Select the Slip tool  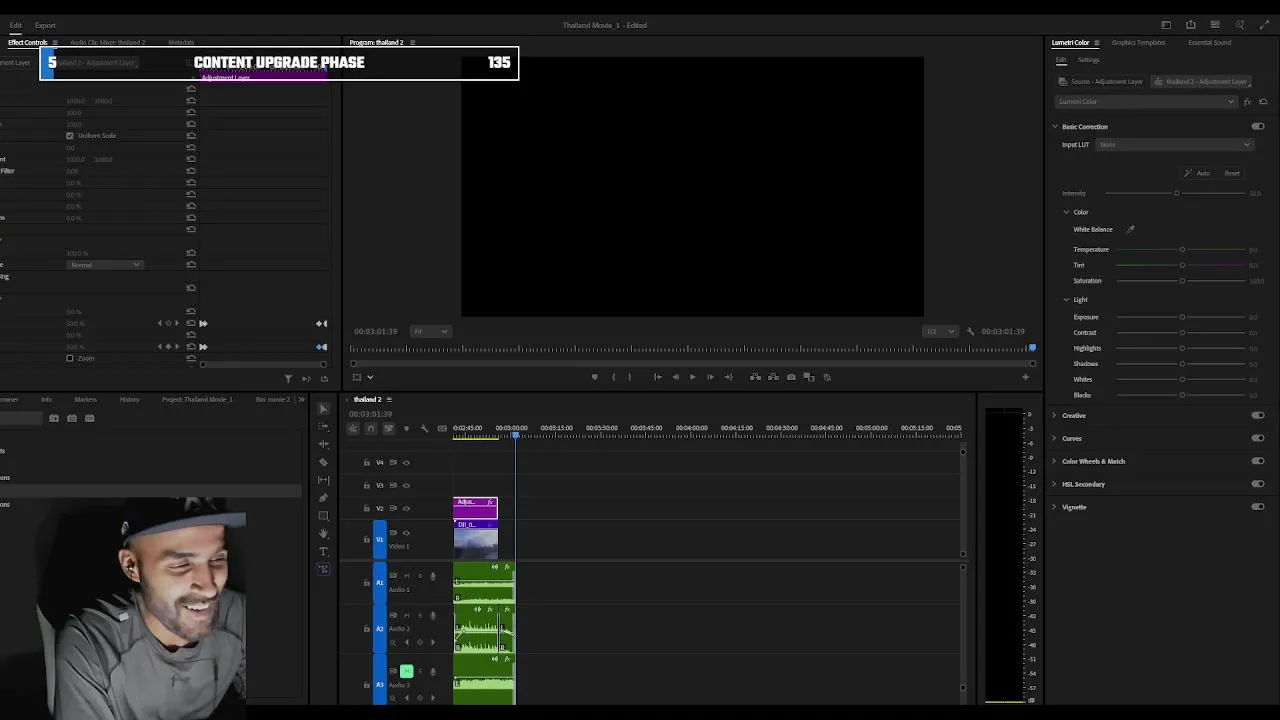tap(323, 480)
